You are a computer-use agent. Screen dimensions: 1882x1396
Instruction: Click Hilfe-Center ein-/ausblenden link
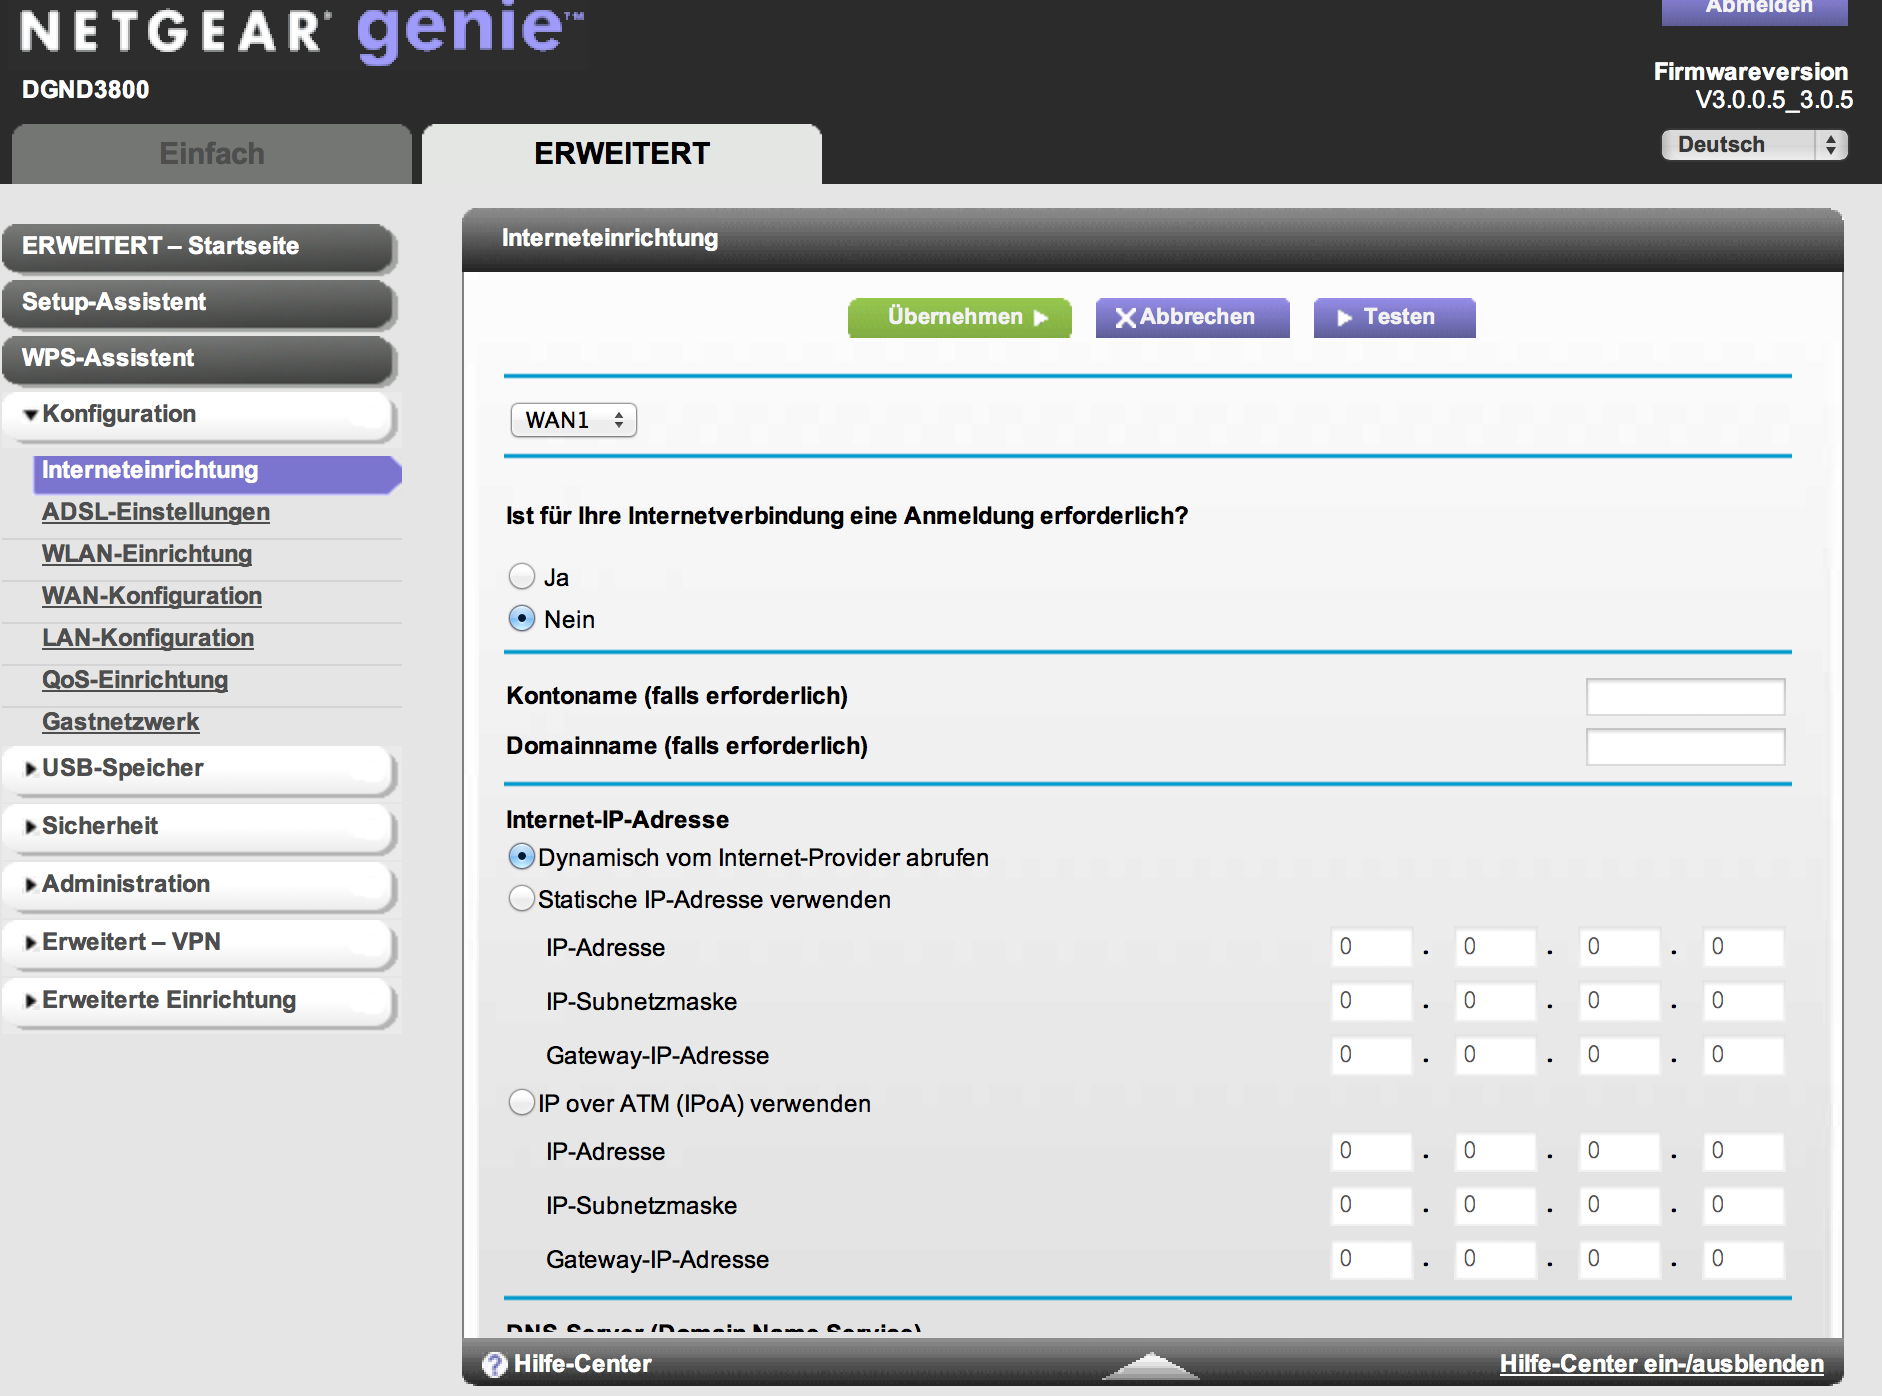click(x=1661, y=1364)
